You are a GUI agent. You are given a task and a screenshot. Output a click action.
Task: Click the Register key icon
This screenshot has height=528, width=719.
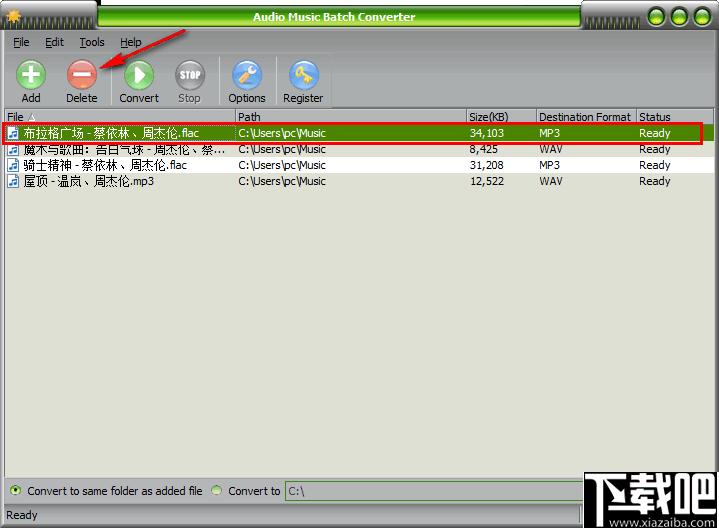coord(303,75)
